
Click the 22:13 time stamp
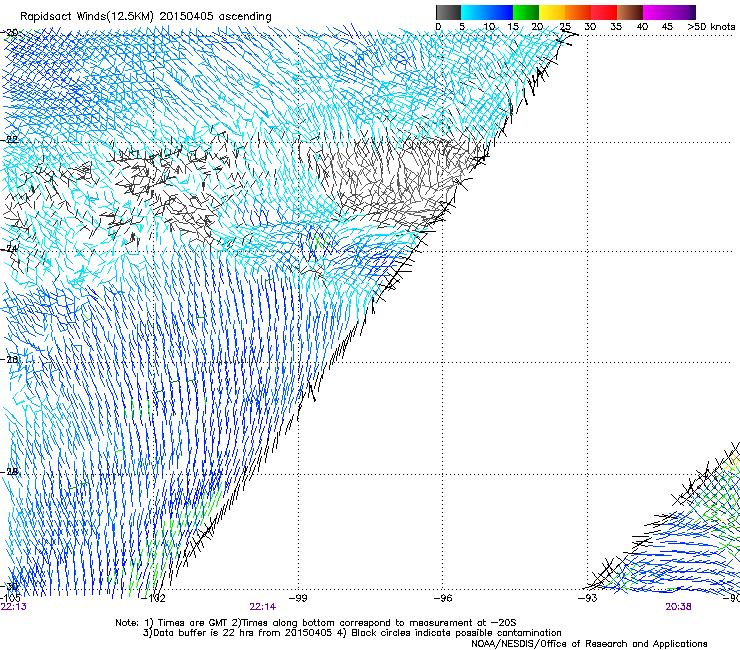14,607
